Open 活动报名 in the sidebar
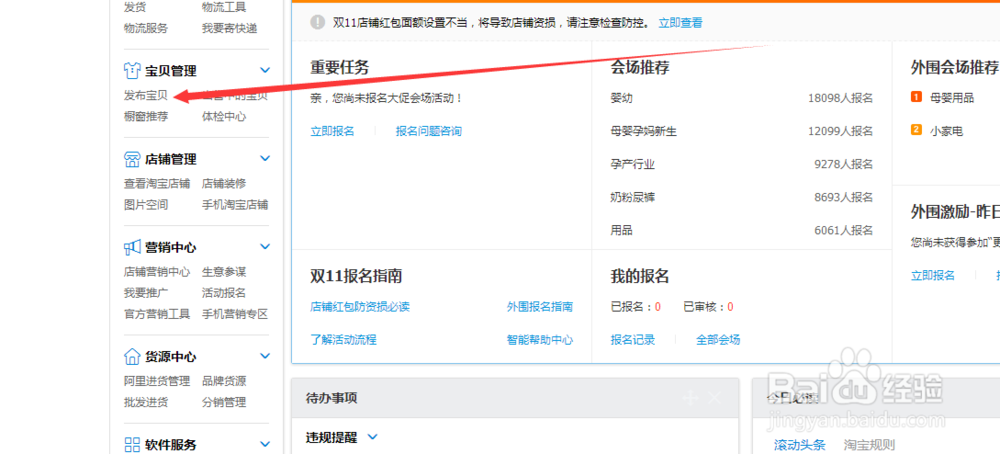Viewport: 1000px width, 454px height. point(224,293)
